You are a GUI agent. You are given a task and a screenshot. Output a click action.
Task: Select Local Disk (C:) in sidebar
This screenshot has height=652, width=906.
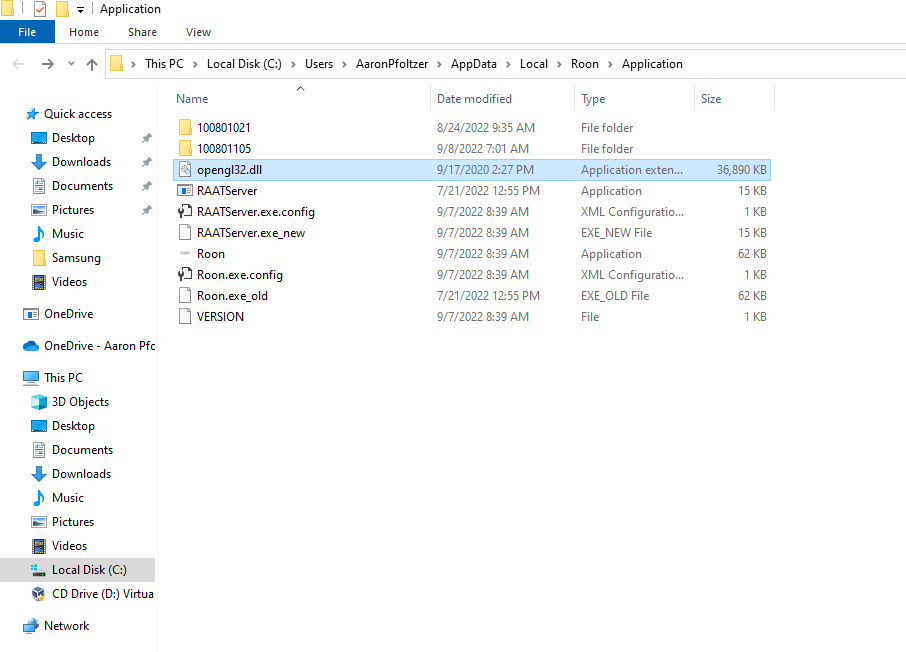pyautogui.click(x=77, y=570)
